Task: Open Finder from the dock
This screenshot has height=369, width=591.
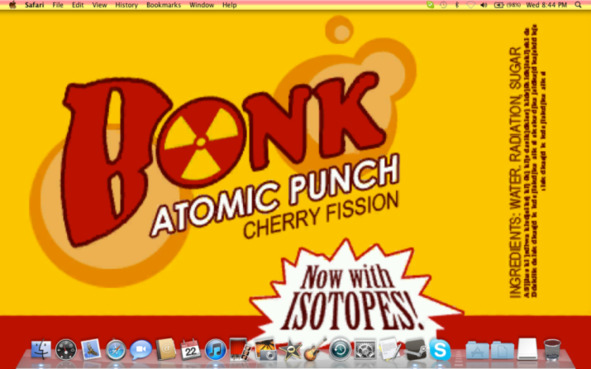Action: pos(41,349)
